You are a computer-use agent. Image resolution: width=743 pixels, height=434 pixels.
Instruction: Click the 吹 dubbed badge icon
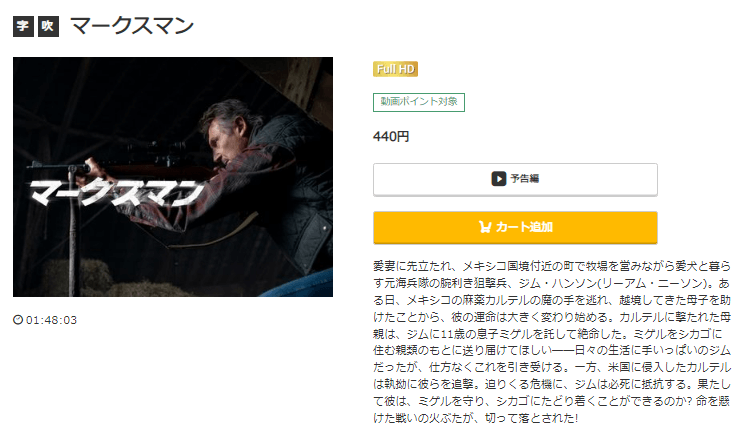click(x=48, y=26)
